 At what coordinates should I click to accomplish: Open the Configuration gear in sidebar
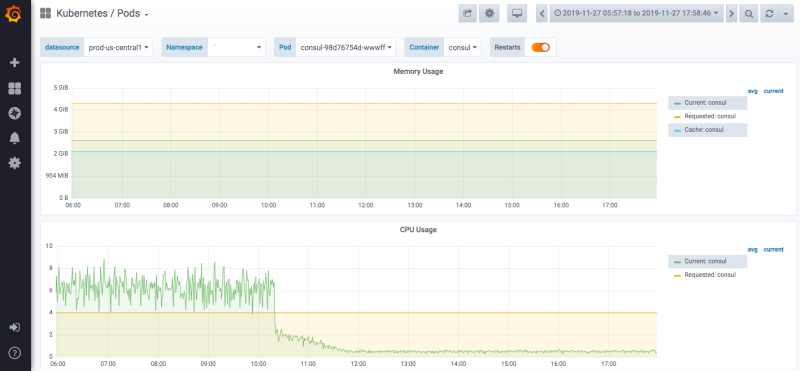[x=15, y=163]
